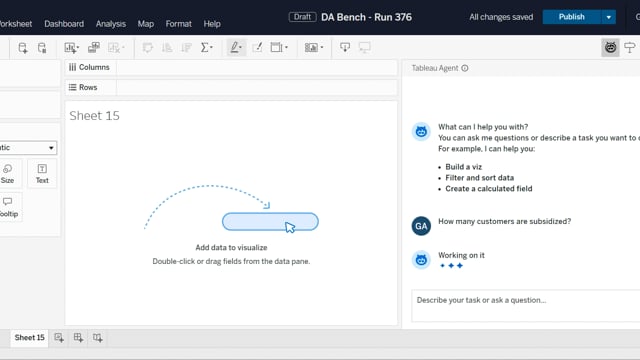Click the 'How many customers are subsidized?' message
This screenshot has height=360, width=640.
tap(504, 221)
